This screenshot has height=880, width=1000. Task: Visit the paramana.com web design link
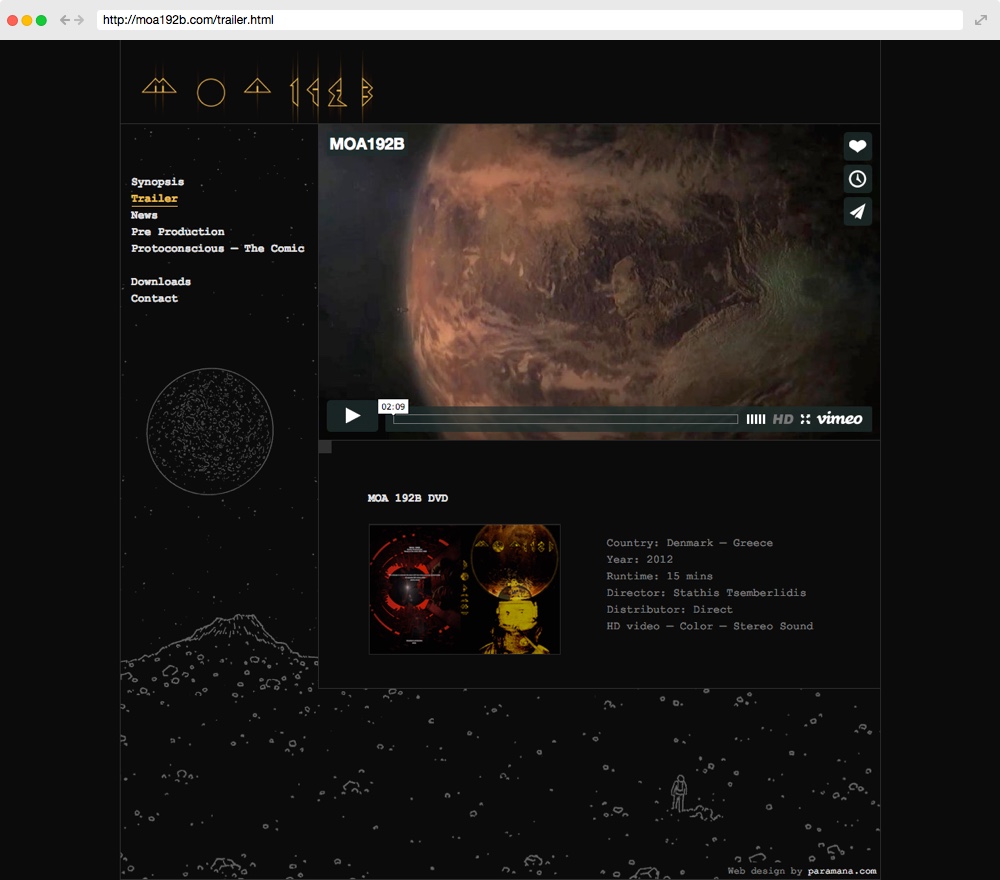pos(841,871)
